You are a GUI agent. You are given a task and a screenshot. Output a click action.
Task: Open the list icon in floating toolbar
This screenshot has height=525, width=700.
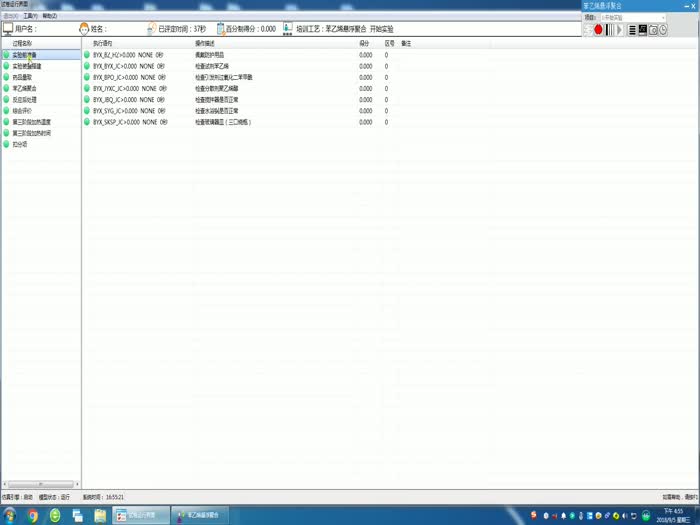point(631,30)
